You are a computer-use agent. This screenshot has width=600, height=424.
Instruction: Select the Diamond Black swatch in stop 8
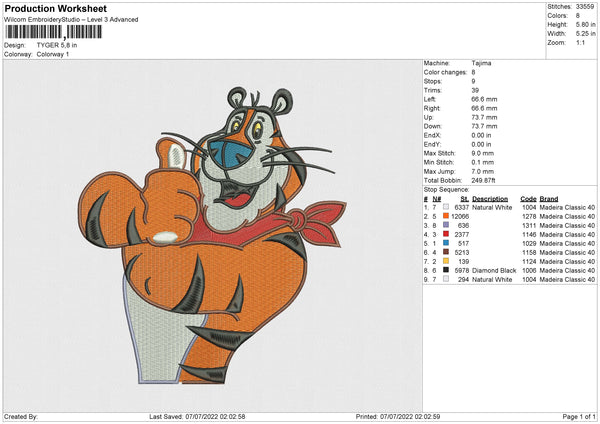[x=446, y=270]
